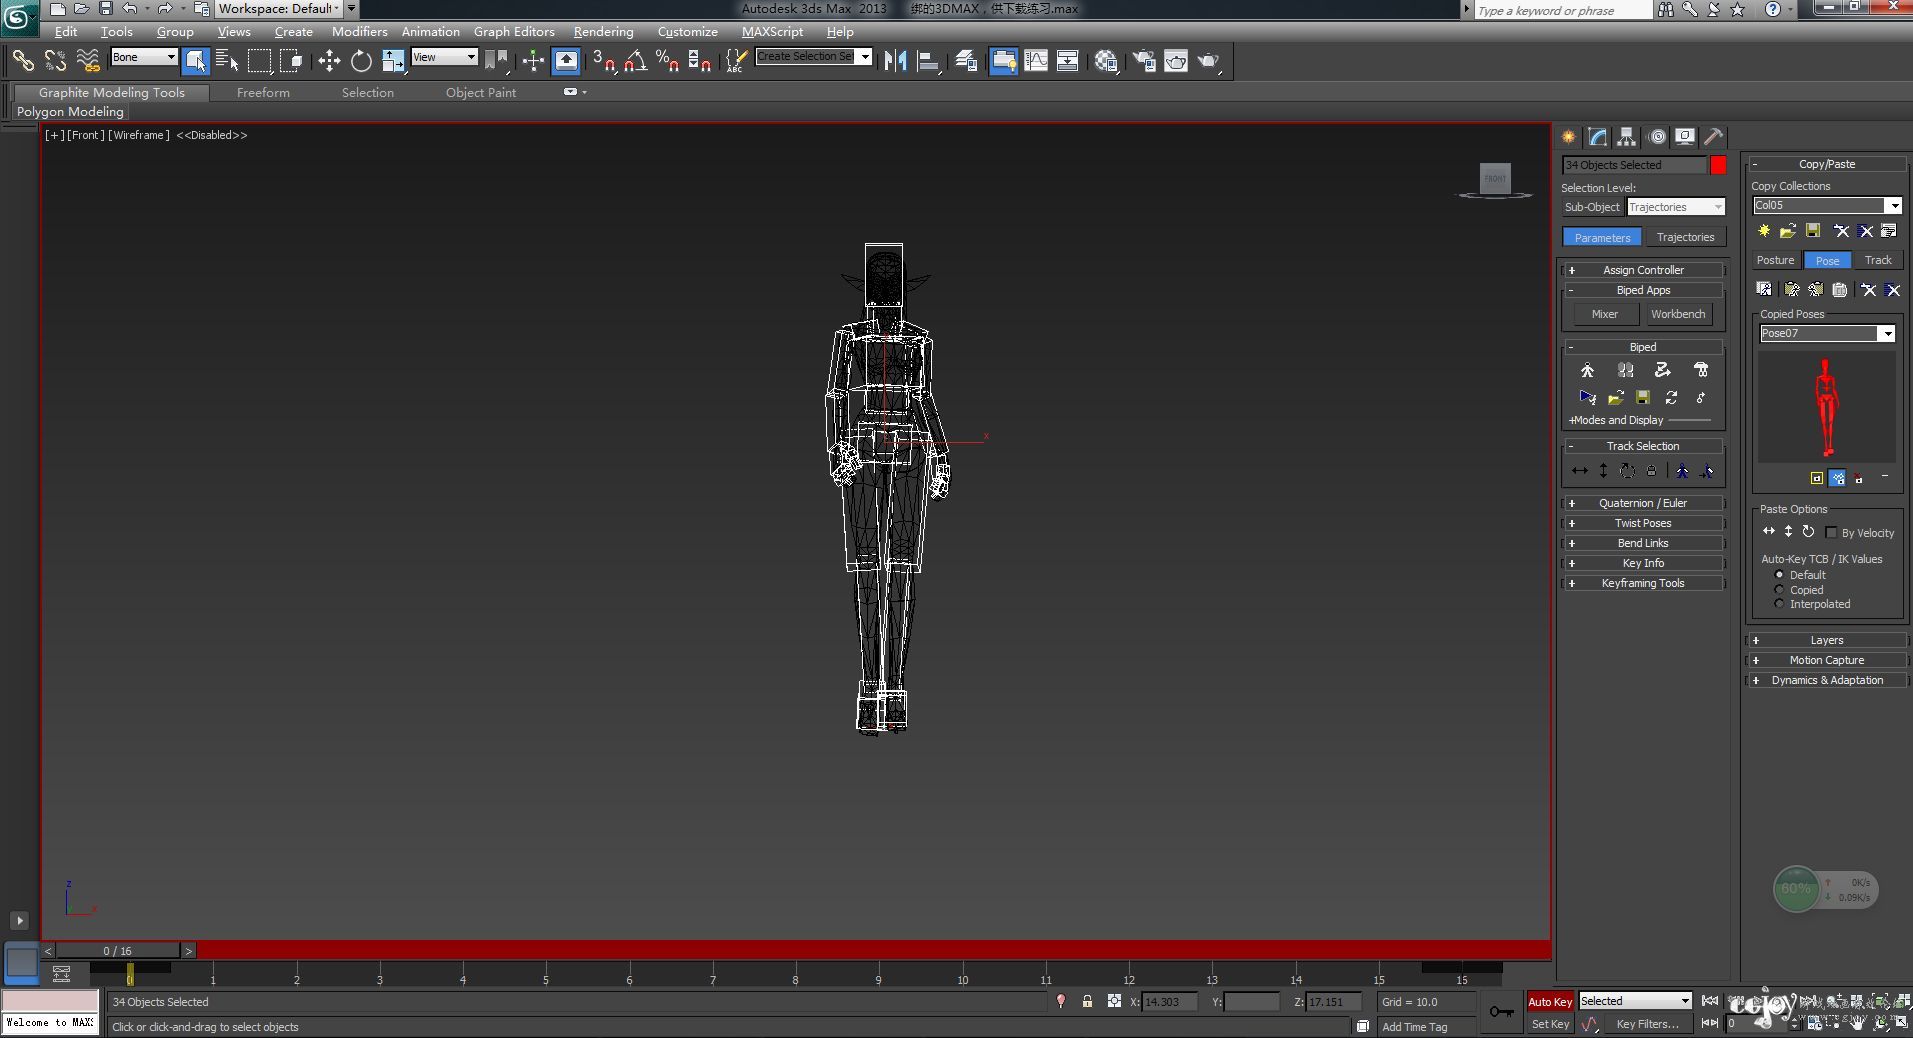Click the Biped Save File icon
1913x1038 pixels.
click(1642, 397)
